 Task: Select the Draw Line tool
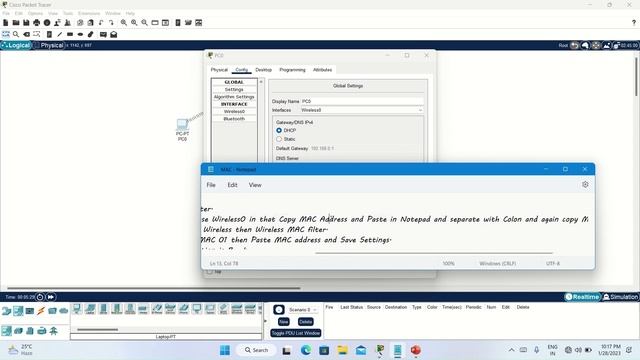(x=60, y=34)
